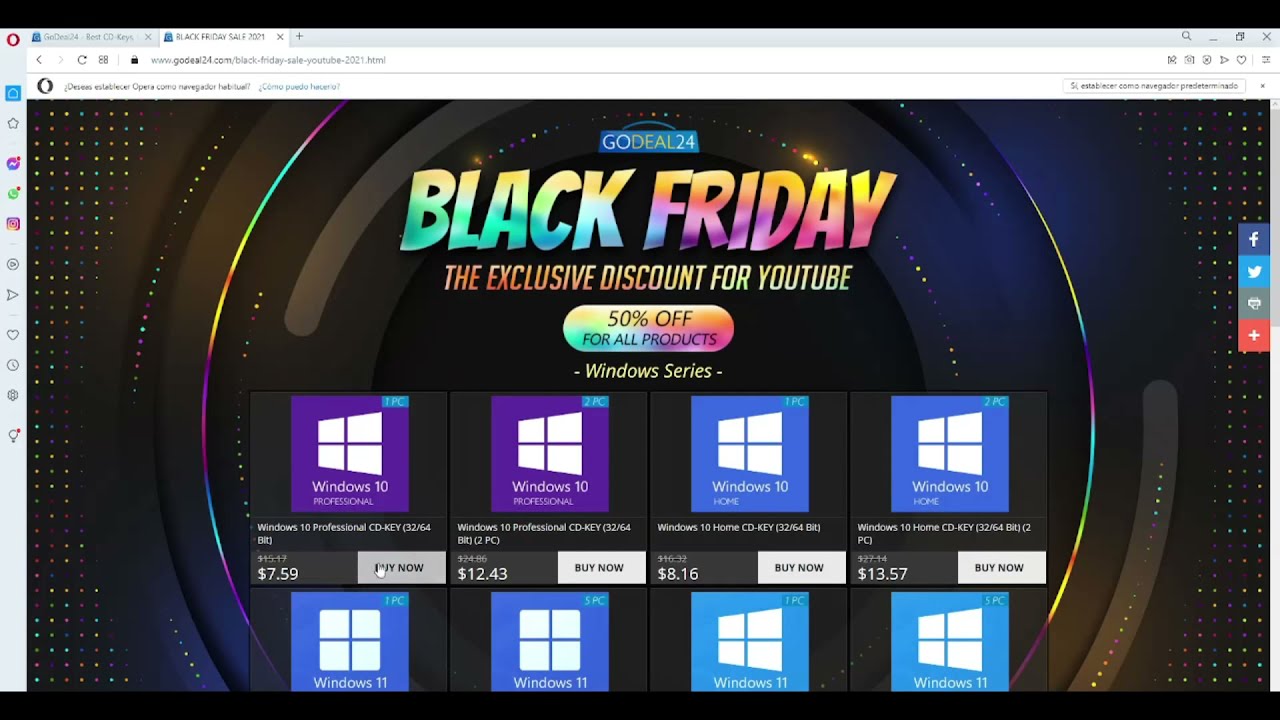Share the page on Facebook
1280x720 pixels.
coord(1254,240)
